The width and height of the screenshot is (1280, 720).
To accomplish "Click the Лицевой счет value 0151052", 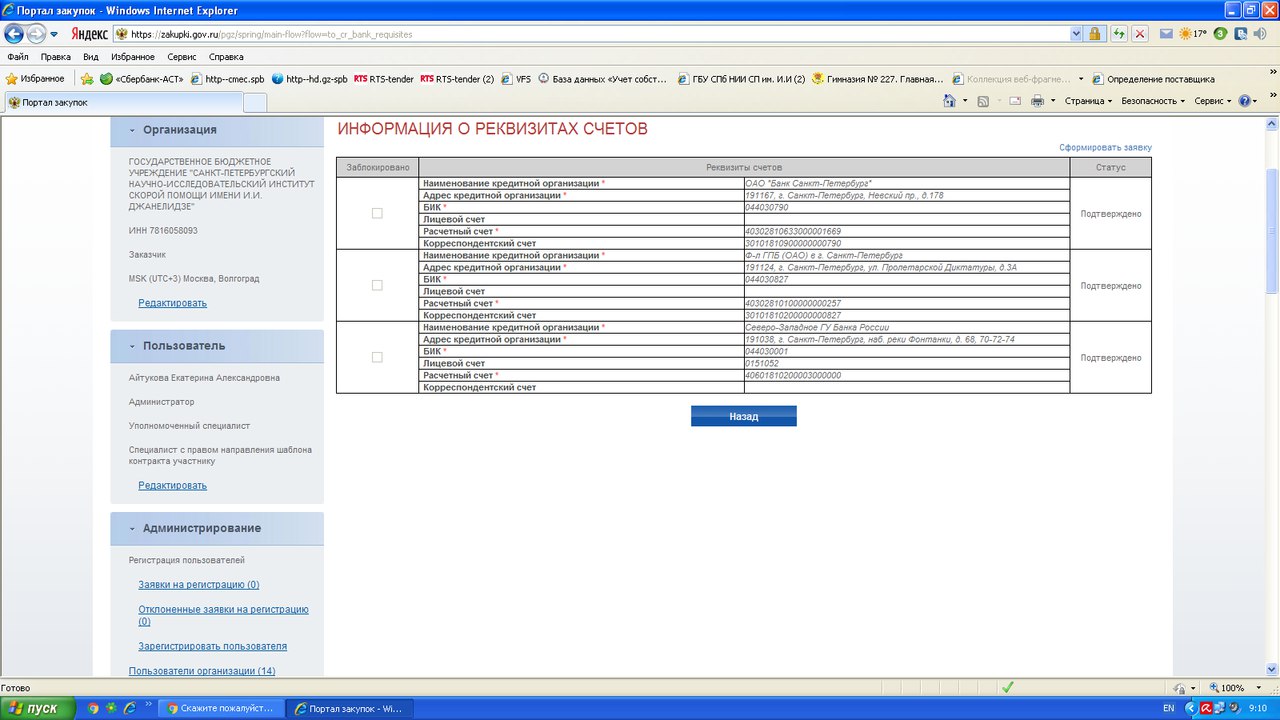I will click(762, 364).
